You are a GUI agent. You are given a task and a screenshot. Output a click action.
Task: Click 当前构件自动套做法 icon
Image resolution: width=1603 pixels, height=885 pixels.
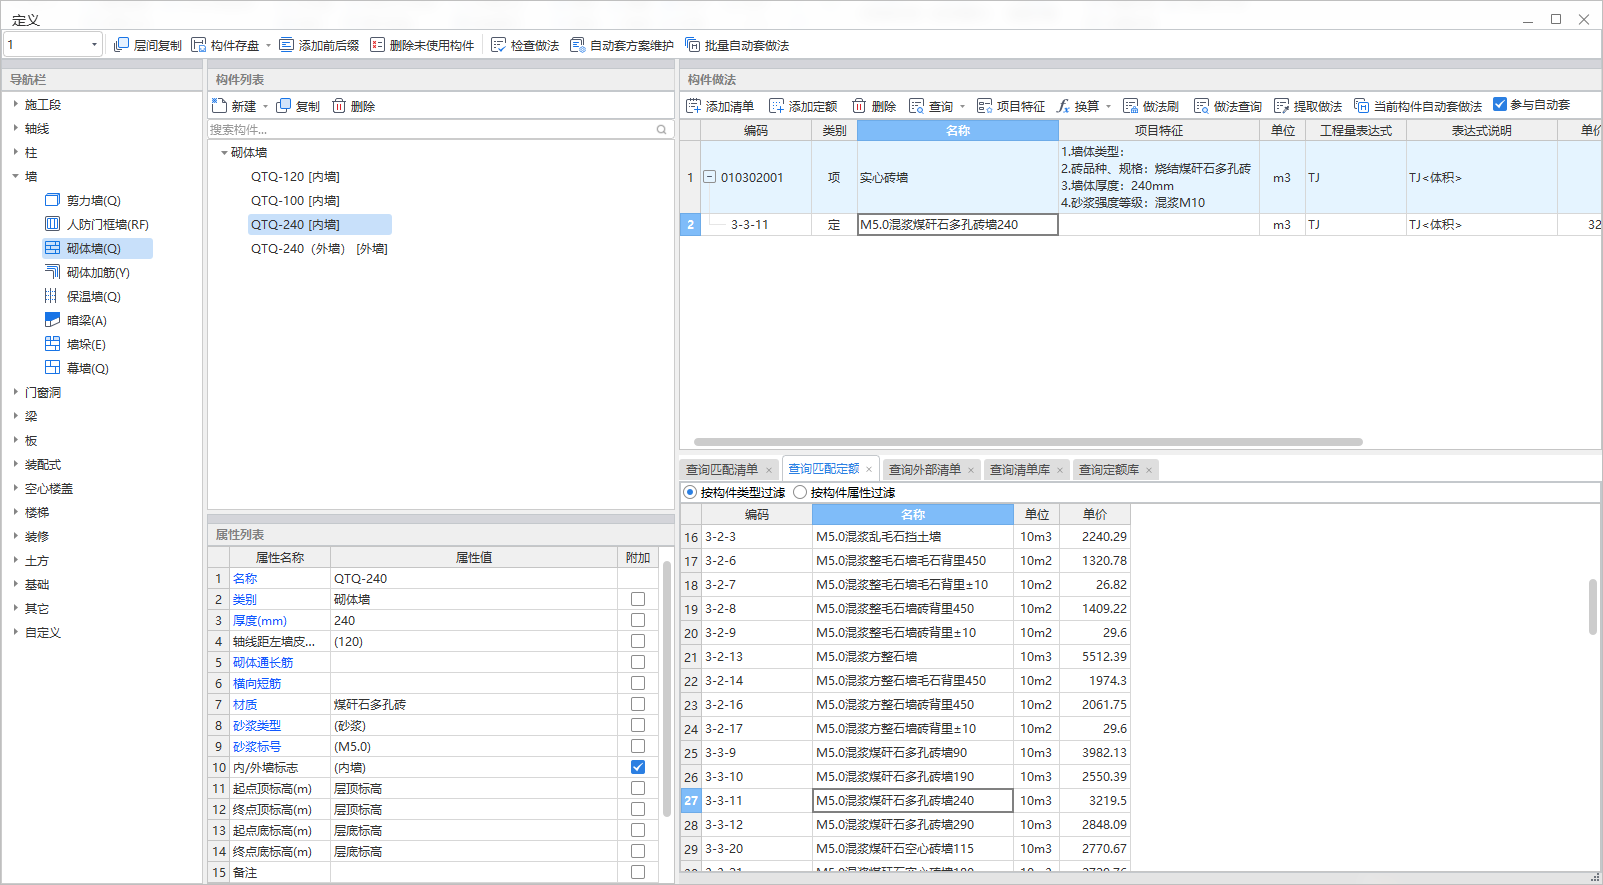(x=1361, y=106)
